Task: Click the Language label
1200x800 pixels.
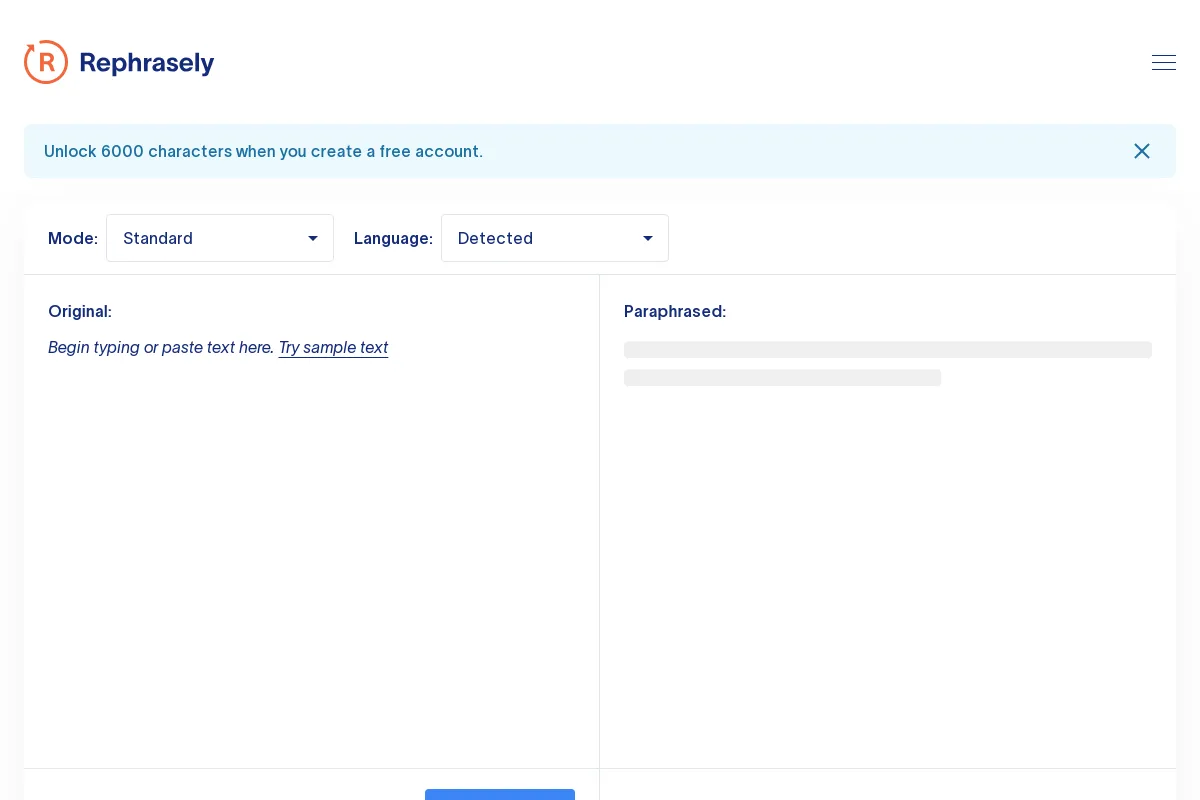Action: coord(393,238)
